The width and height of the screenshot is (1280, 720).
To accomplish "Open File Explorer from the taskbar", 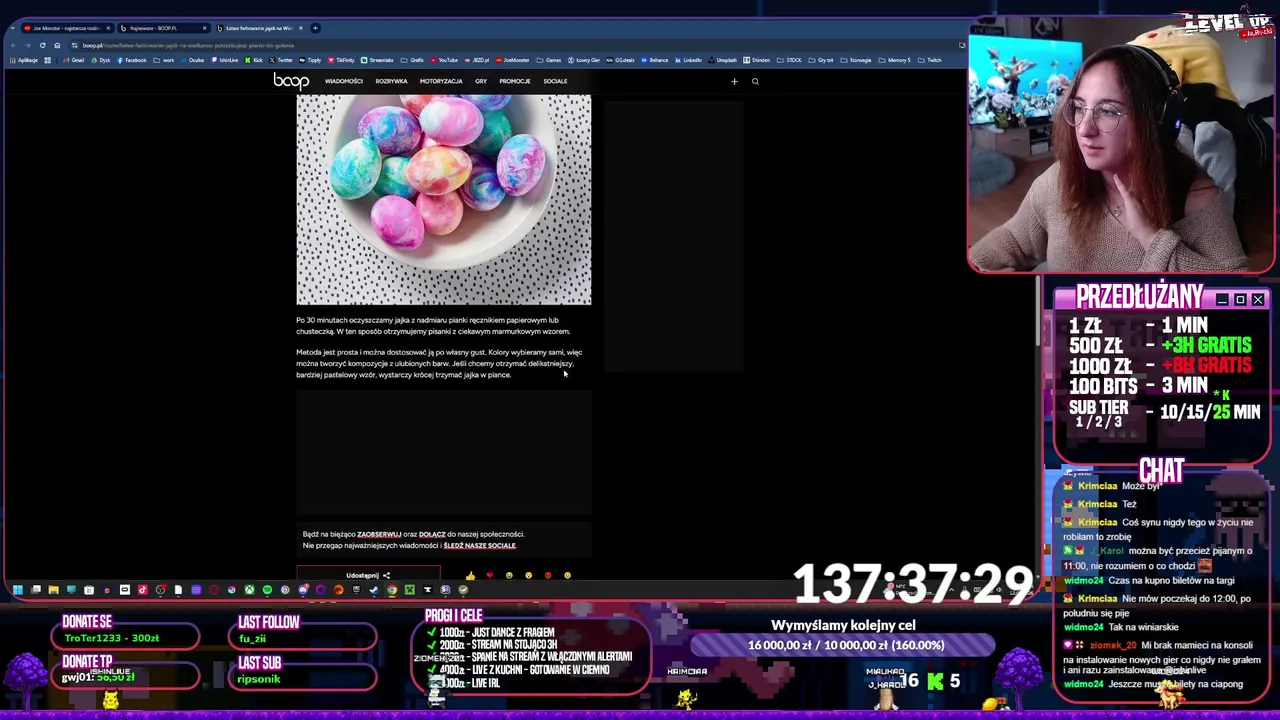I will [x=54, y=590].
